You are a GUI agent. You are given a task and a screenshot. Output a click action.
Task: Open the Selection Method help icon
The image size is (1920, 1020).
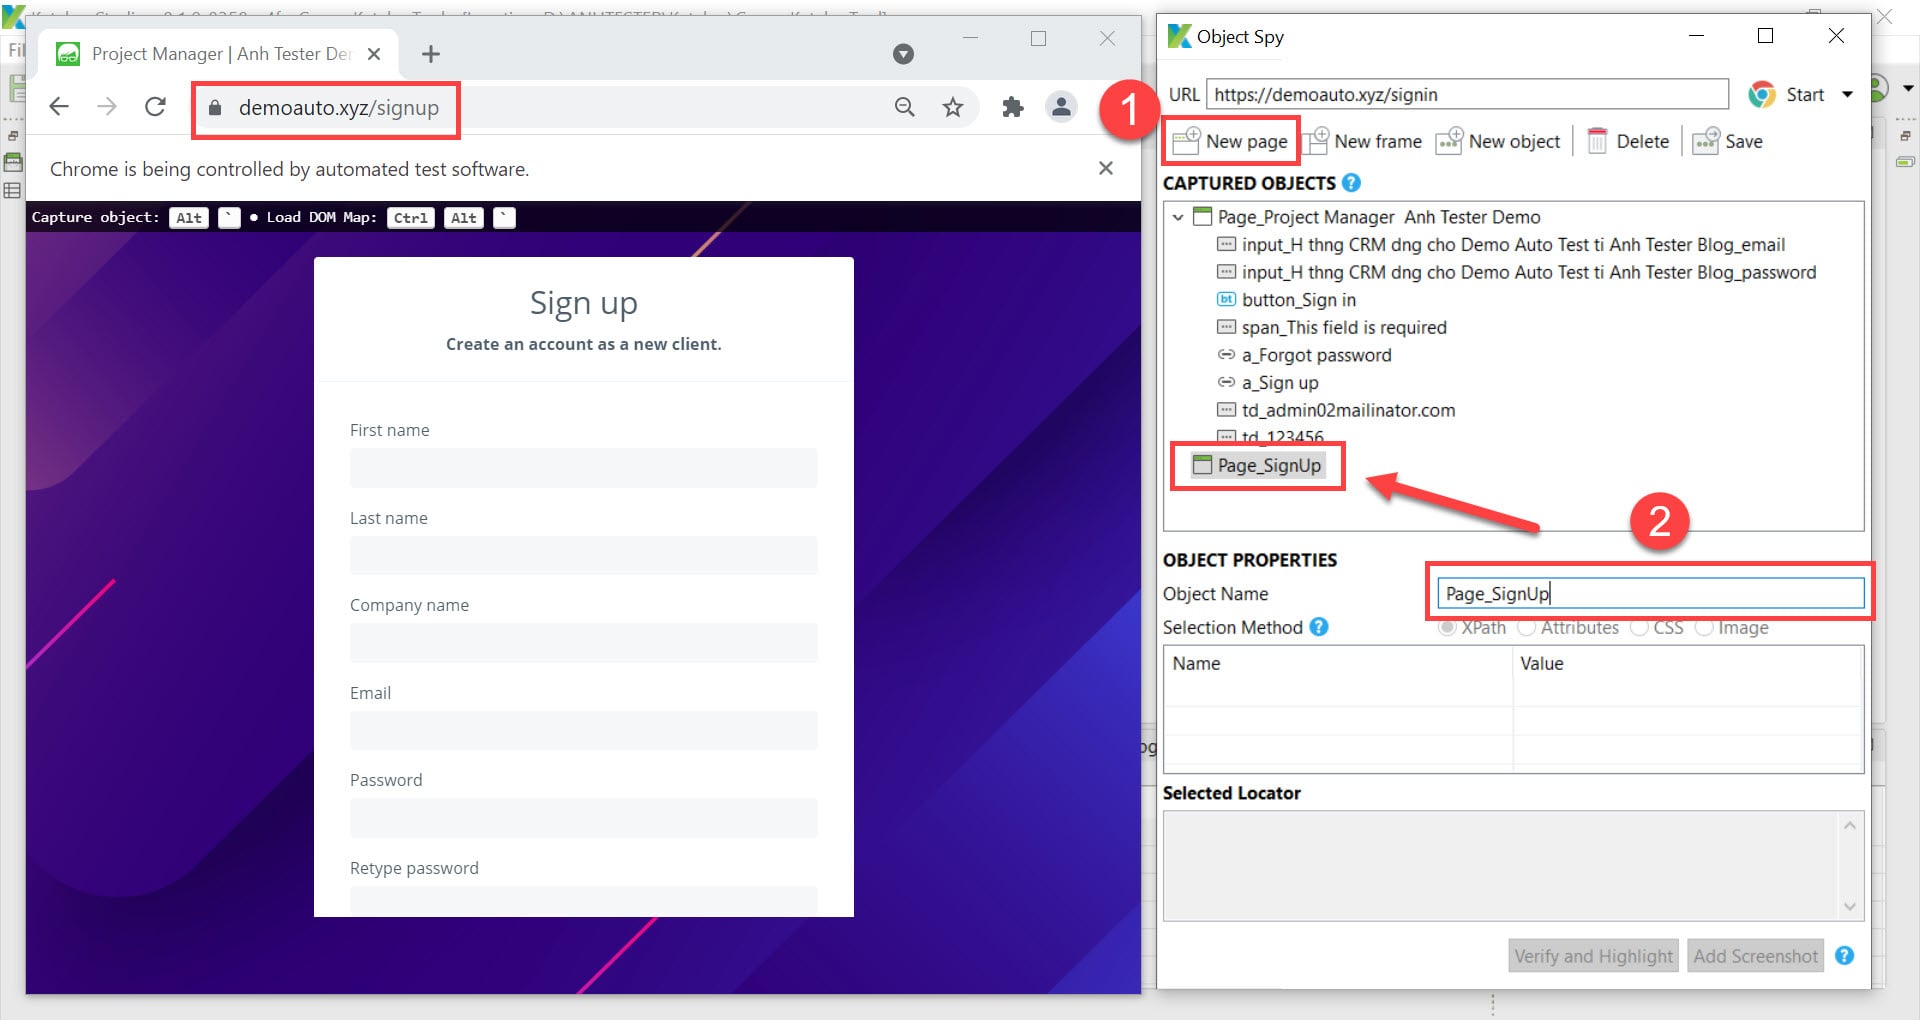[x=1319, y=627]
